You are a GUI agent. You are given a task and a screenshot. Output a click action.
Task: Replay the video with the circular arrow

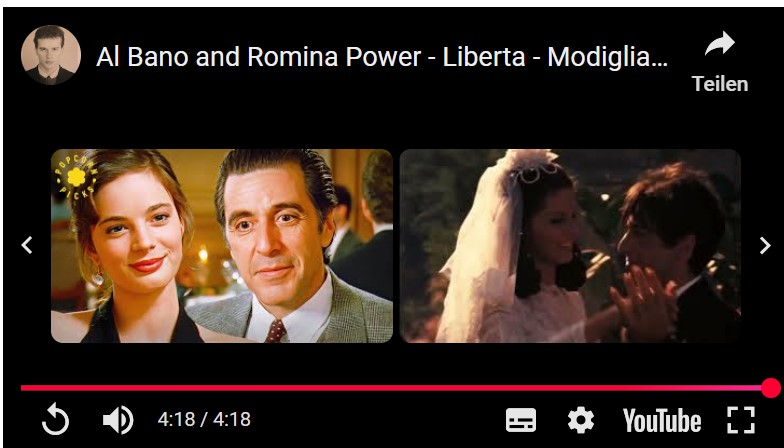55,420
